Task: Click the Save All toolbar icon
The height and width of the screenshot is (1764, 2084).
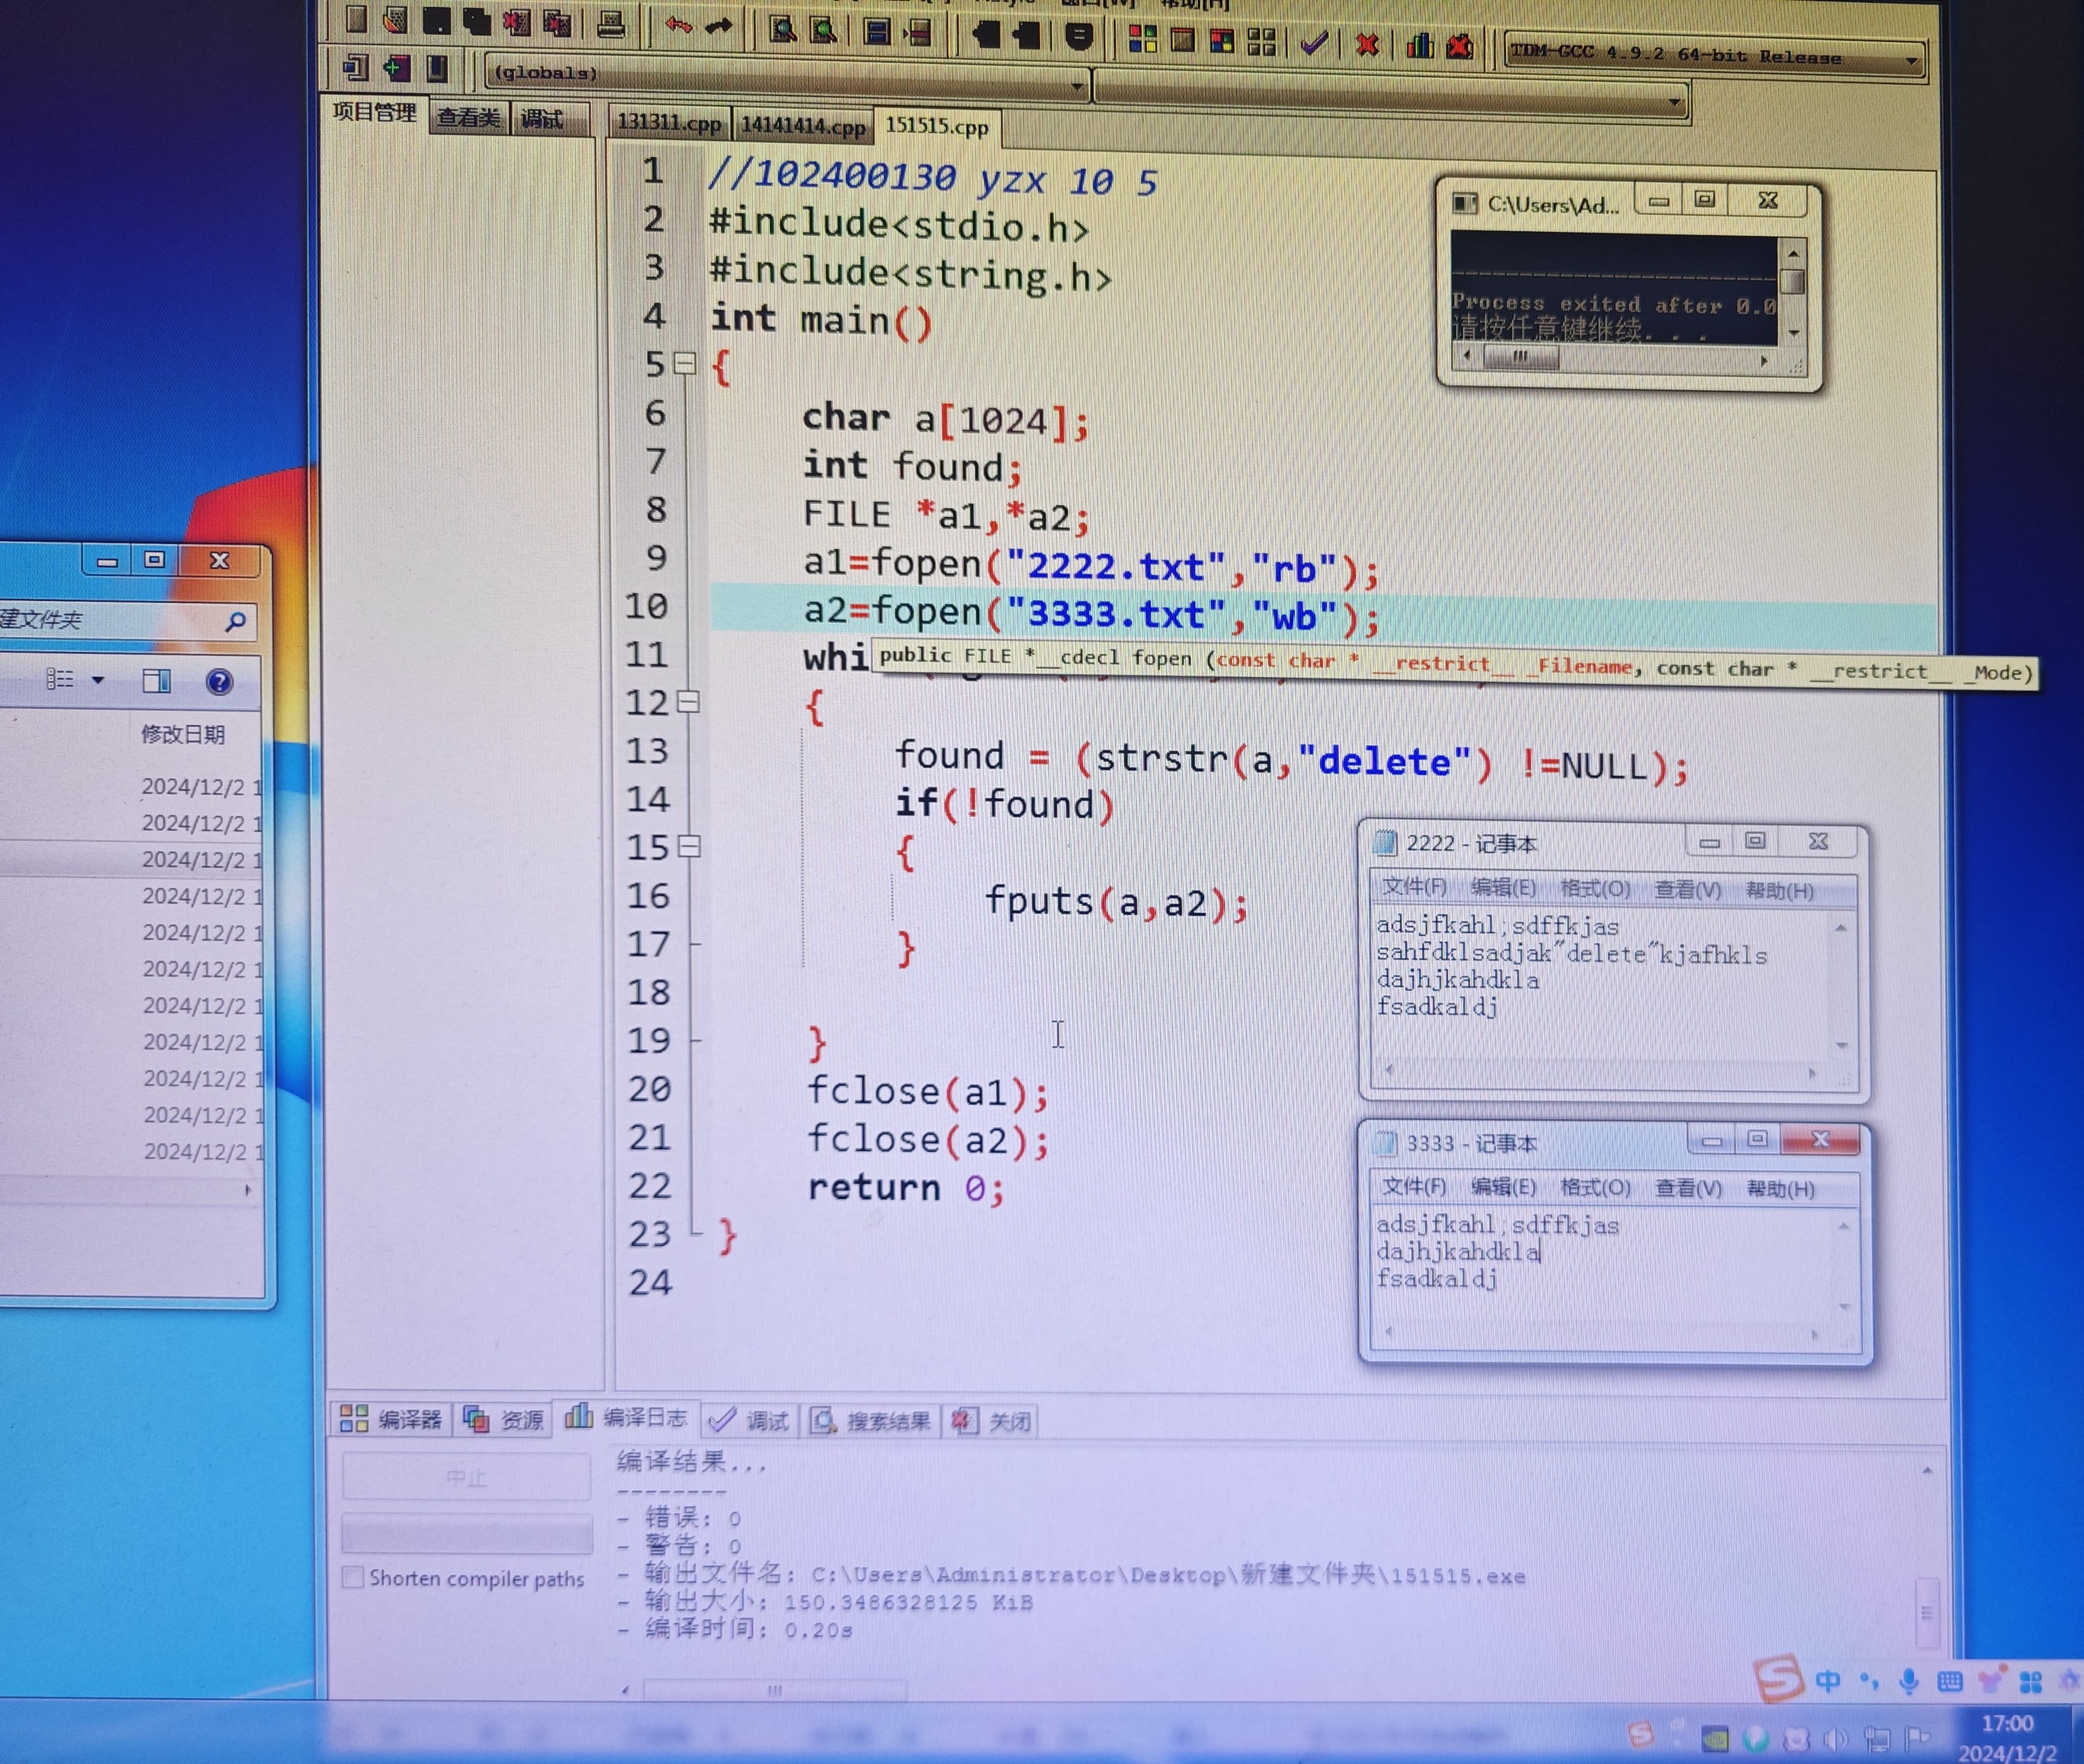Action: pos(476,21)
